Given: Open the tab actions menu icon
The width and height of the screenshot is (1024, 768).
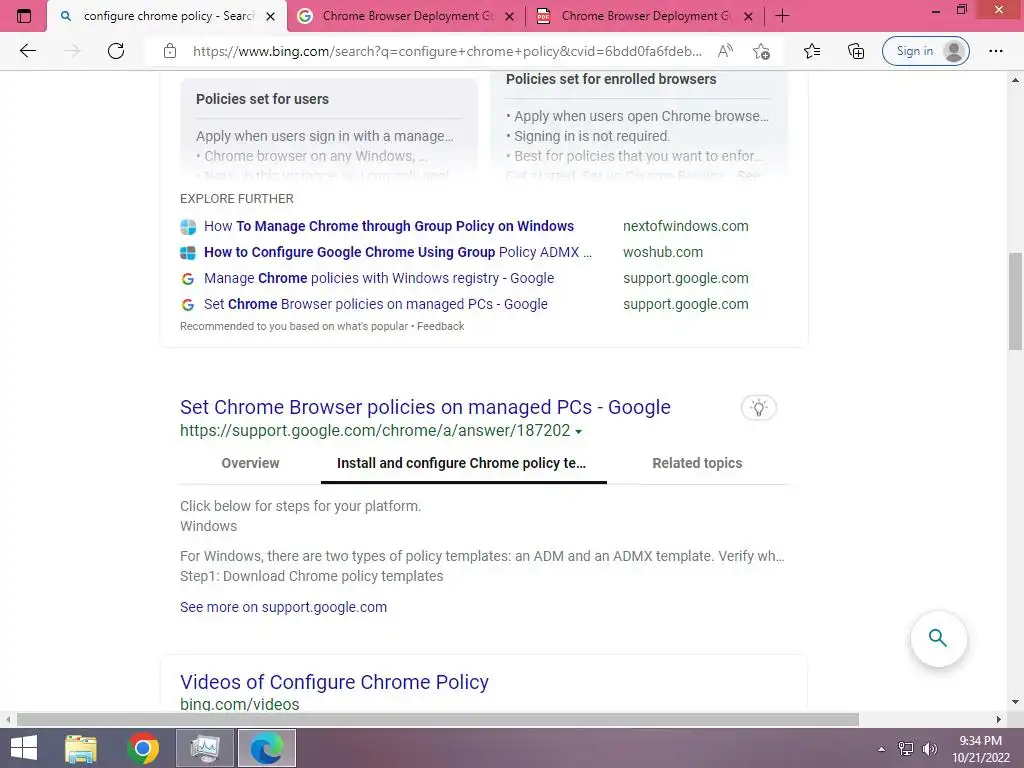Looking at the screenshot, I should [x=24, y=16].
